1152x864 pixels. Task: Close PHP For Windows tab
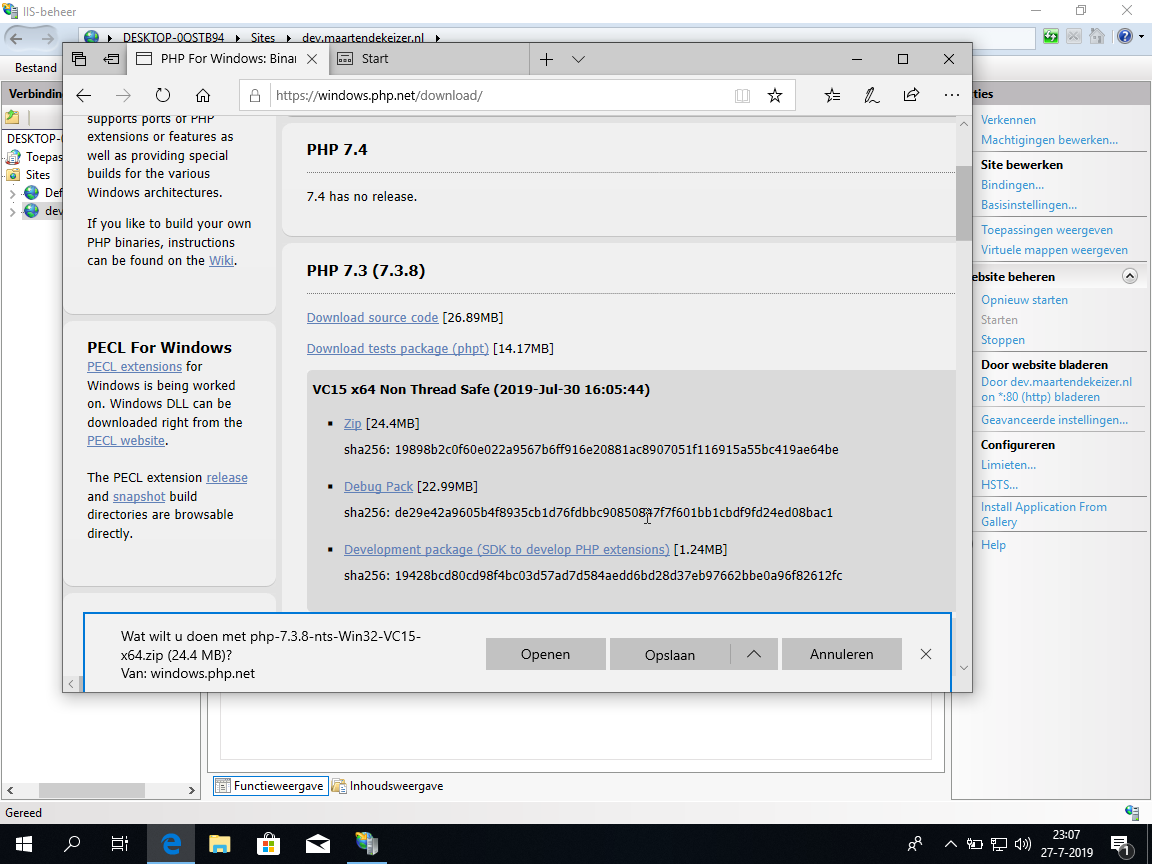point(312,60)
